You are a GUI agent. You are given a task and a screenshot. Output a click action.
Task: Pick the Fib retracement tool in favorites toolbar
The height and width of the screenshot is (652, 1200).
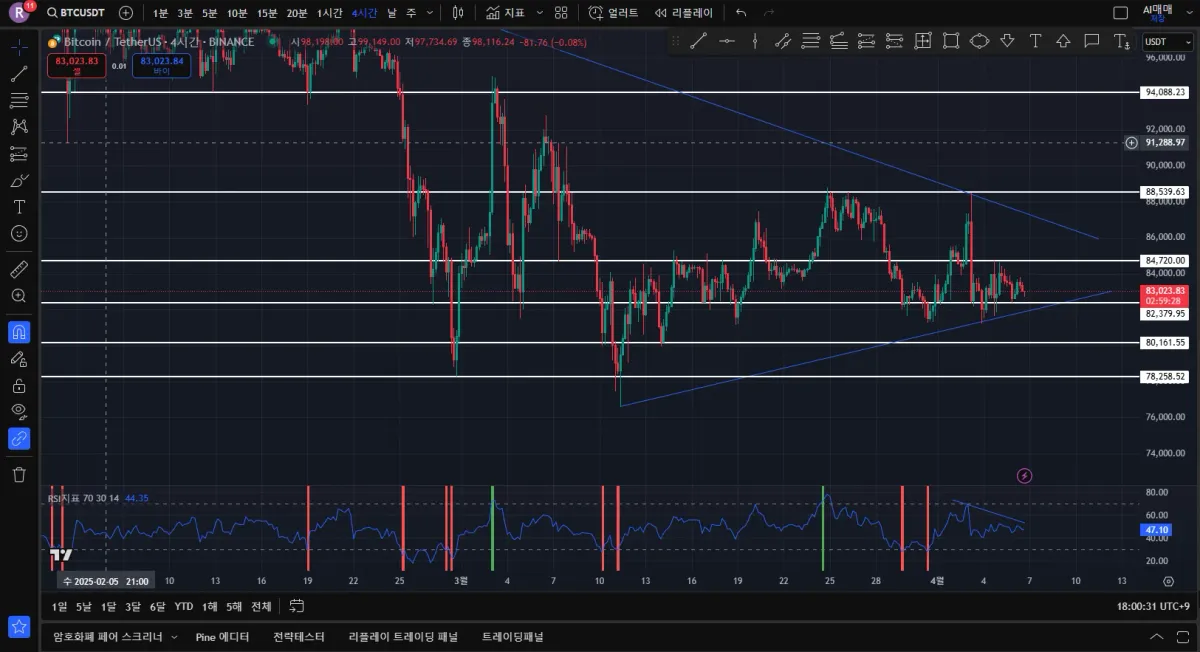(x=811, y=41)
